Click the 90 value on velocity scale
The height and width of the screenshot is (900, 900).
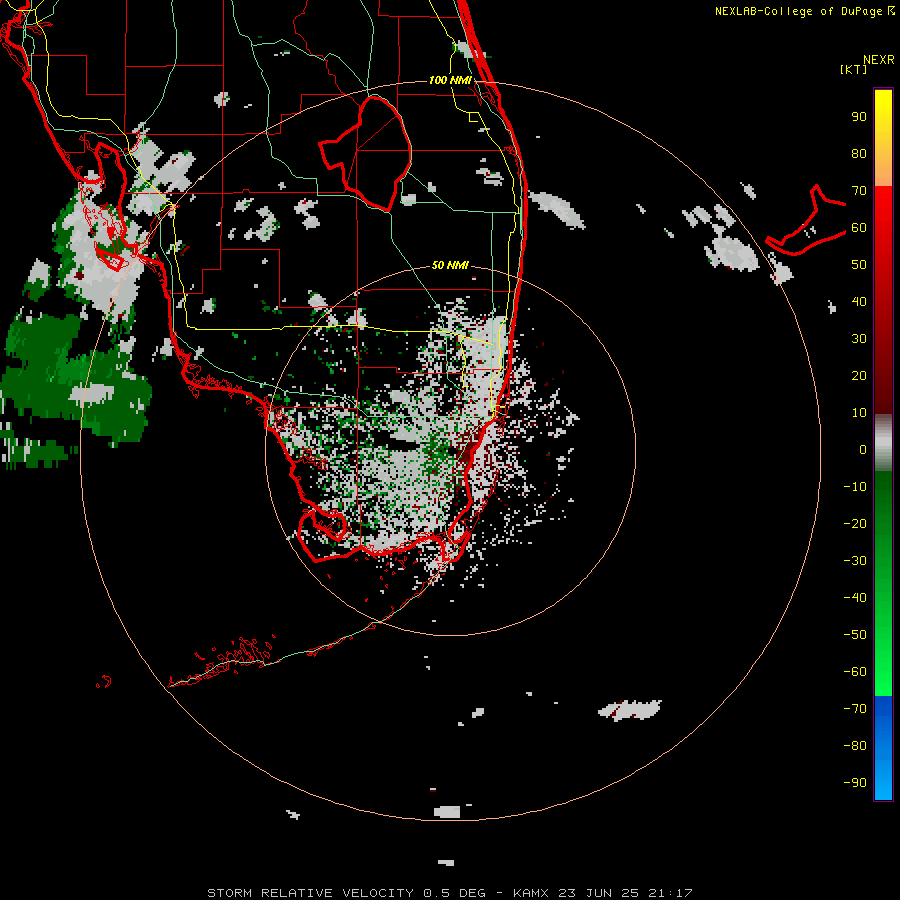click(x=859, y=117)
